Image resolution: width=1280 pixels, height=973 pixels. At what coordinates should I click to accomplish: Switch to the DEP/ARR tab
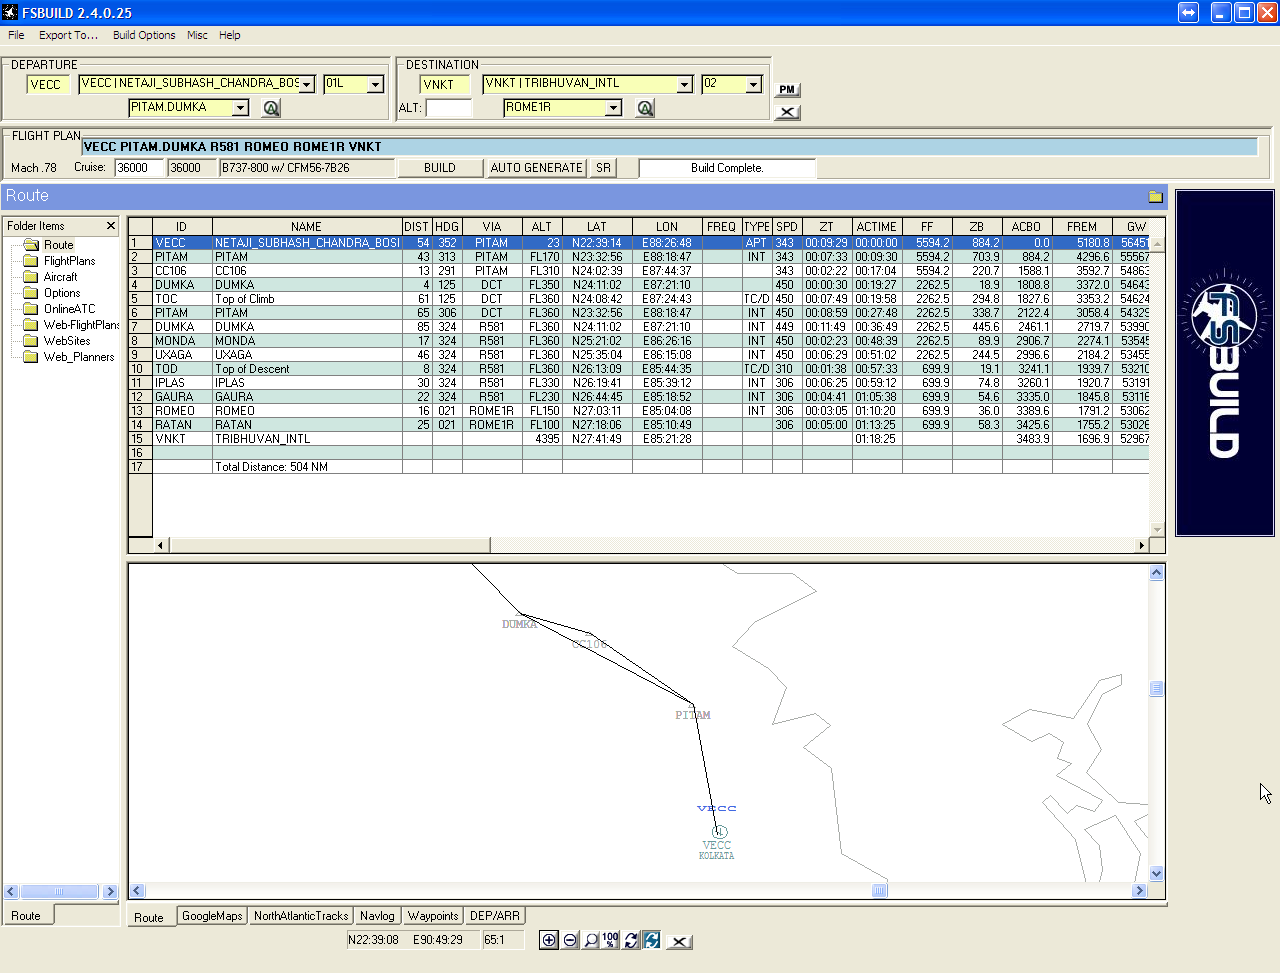point(495,915)
